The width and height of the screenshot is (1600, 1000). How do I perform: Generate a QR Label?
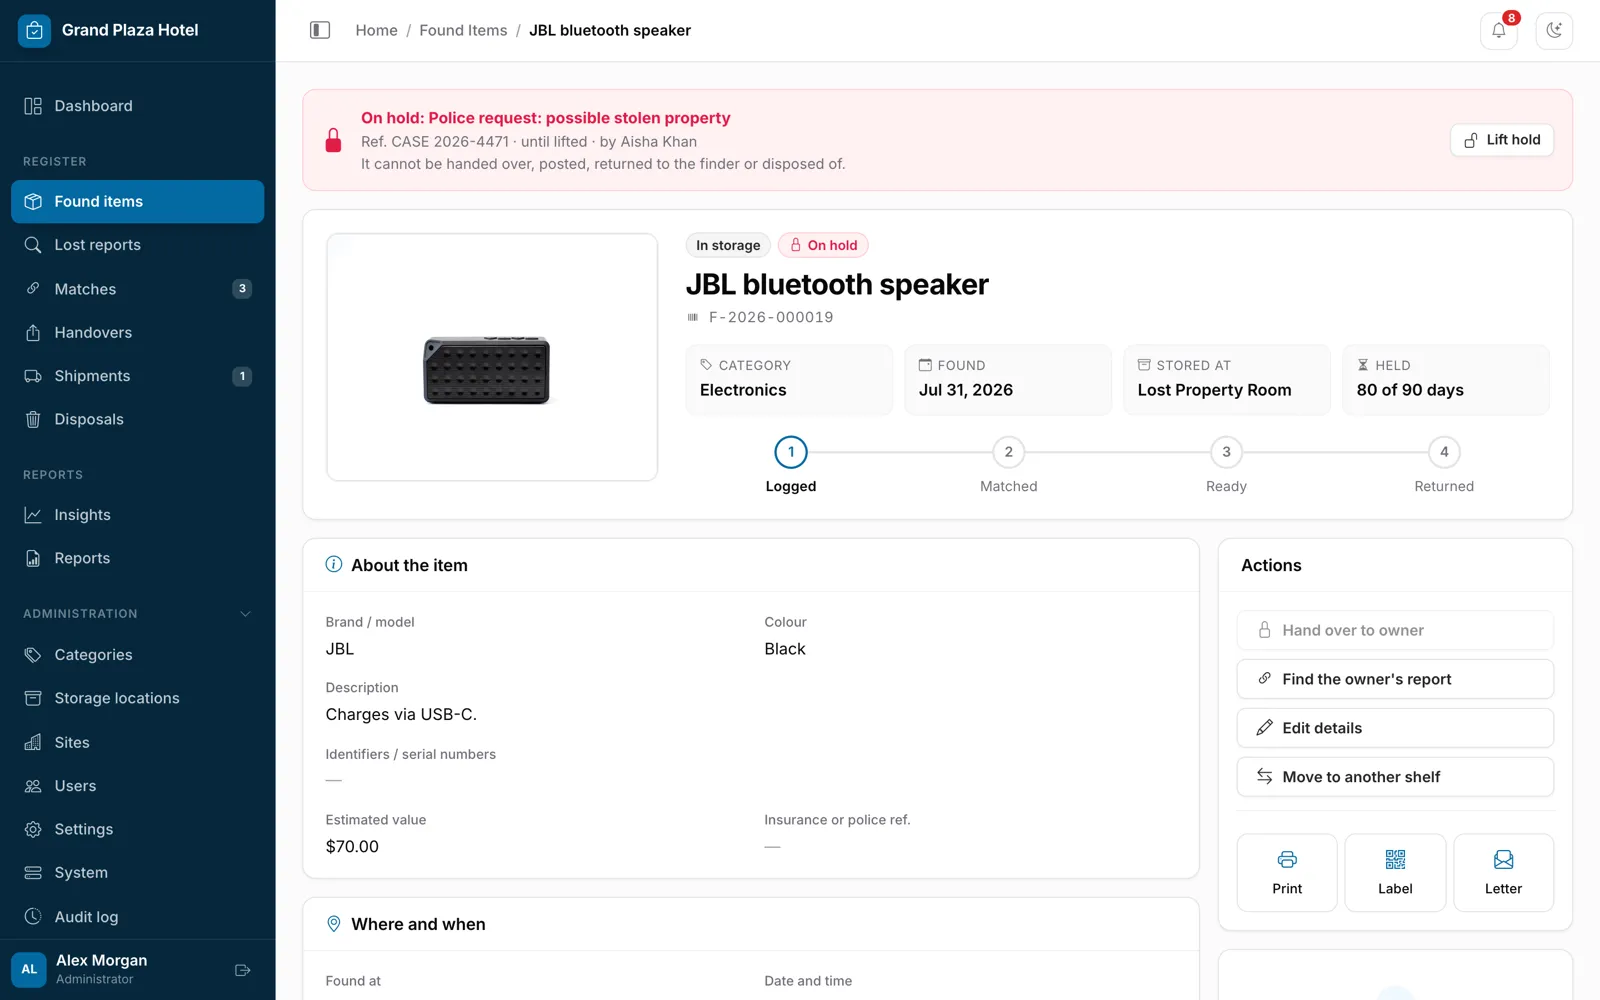pos(1395,872)
